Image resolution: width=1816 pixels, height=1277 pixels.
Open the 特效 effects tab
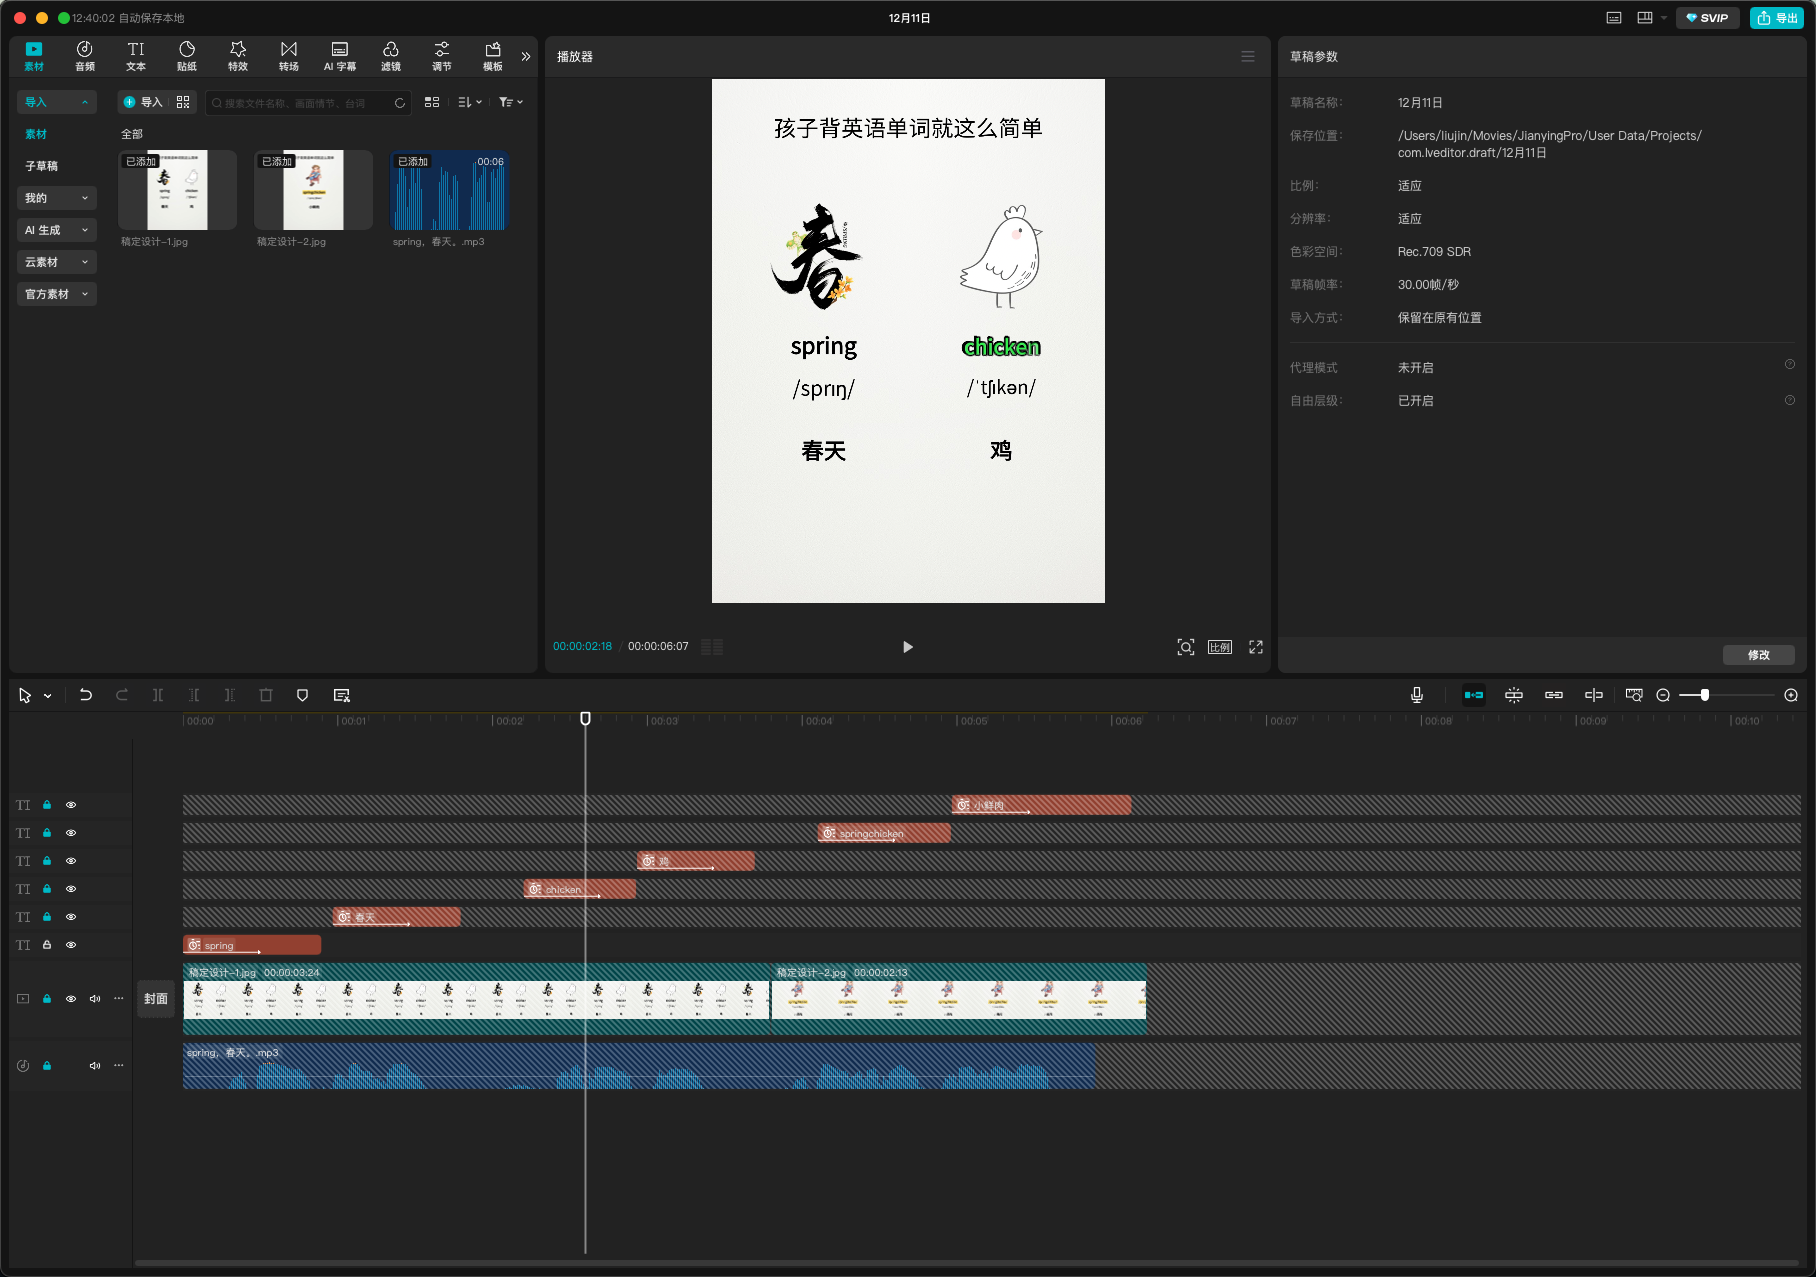(x=238, y=56)
